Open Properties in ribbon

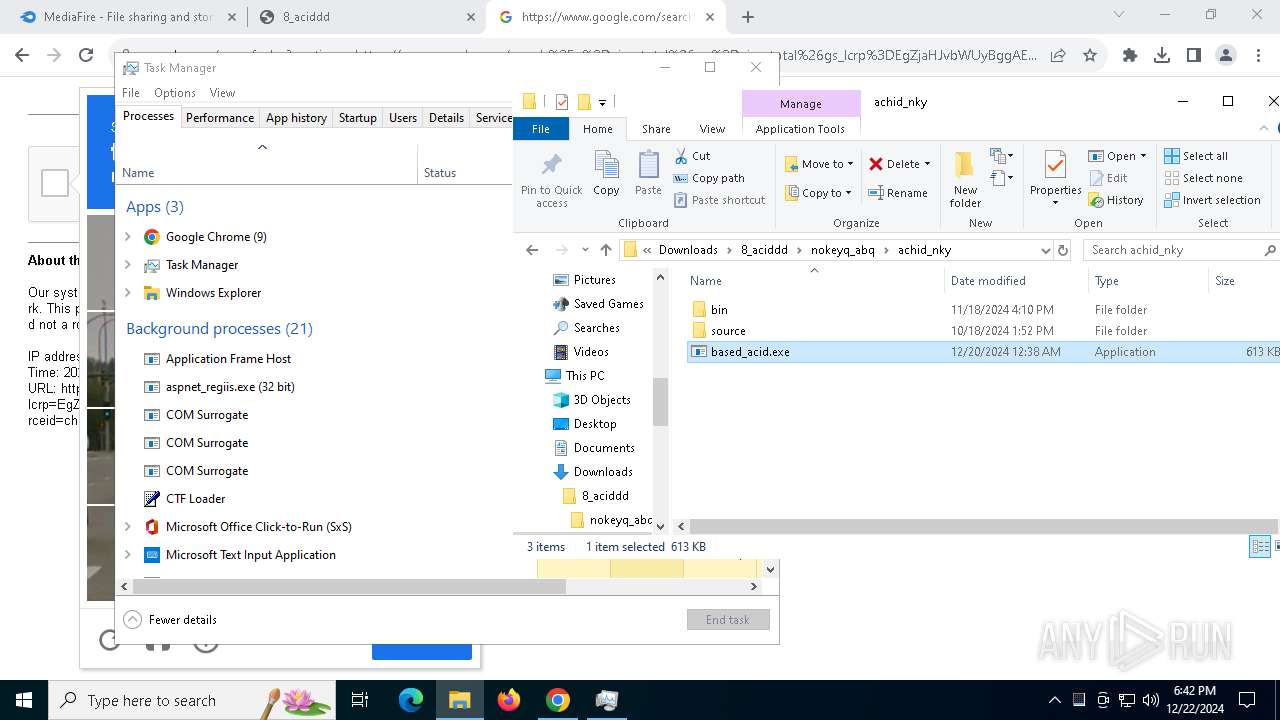[x=1055, y=179]
